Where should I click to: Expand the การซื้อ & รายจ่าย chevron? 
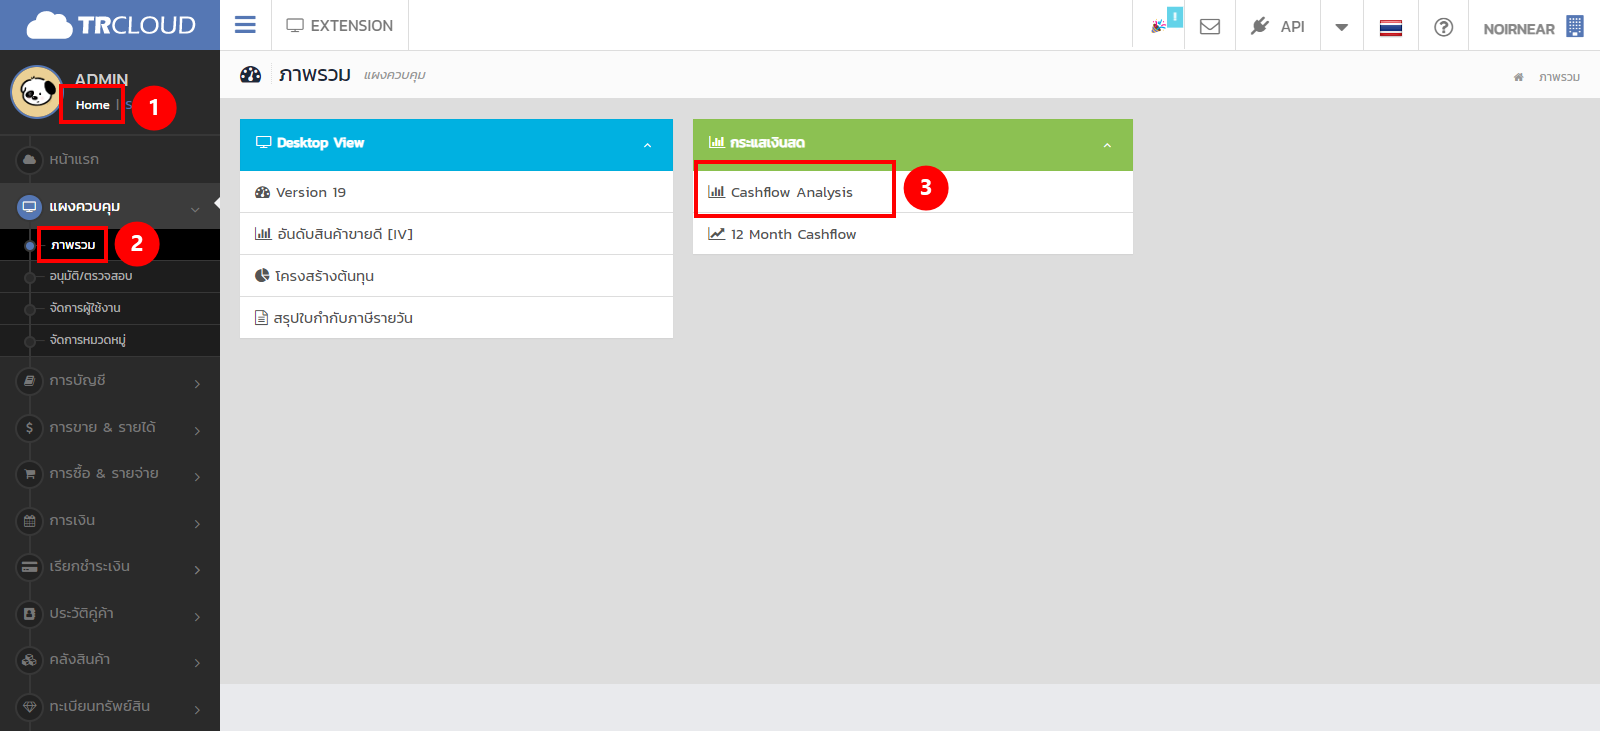click(x=197, y=476)
